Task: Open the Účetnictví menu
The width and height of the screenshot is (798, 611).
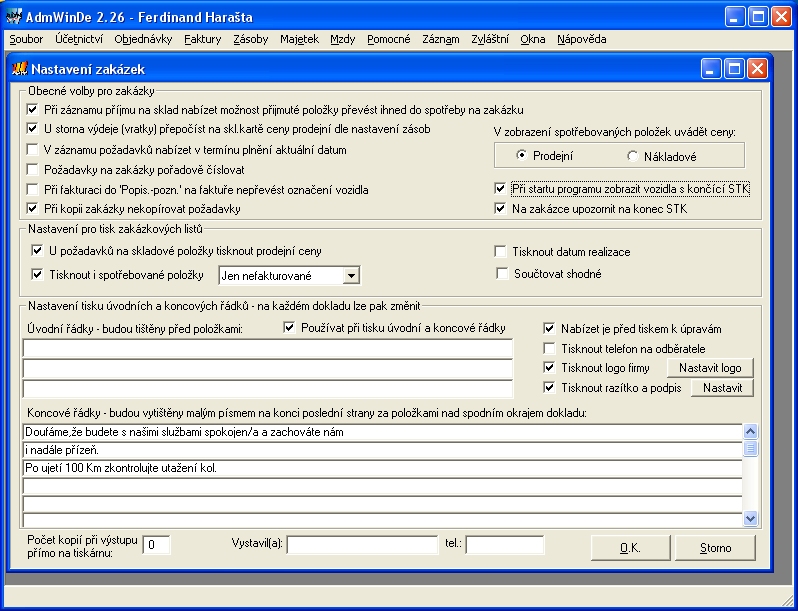Action: 79,39
